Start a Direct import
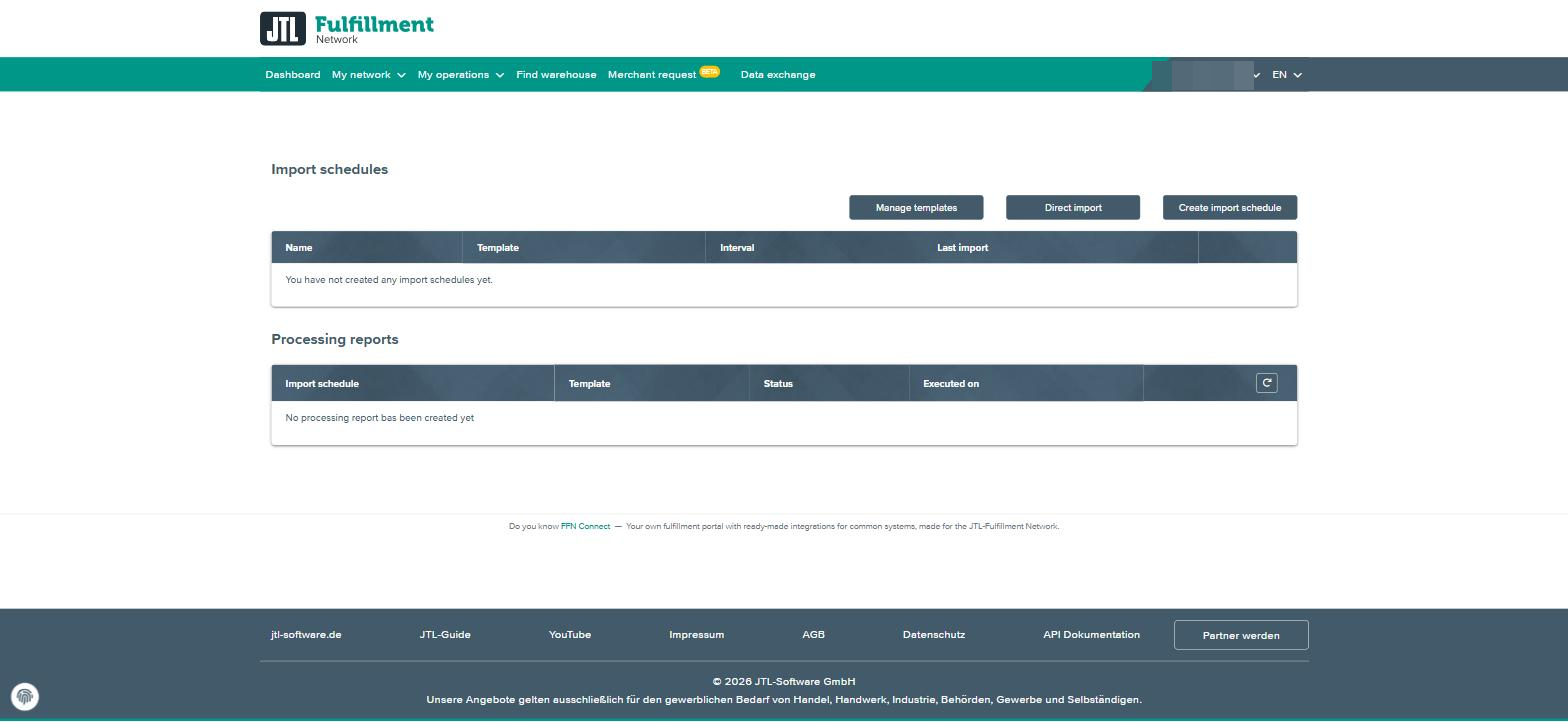The width and height of the screenshot is (1568, 722). 1073,207
